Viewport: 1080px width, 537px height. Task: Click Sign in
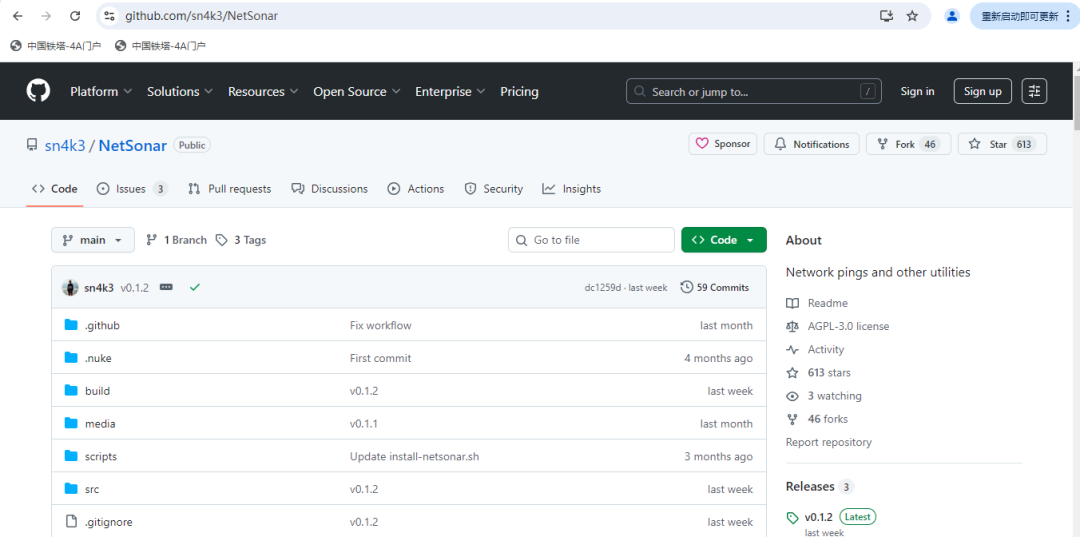(917, 92)
